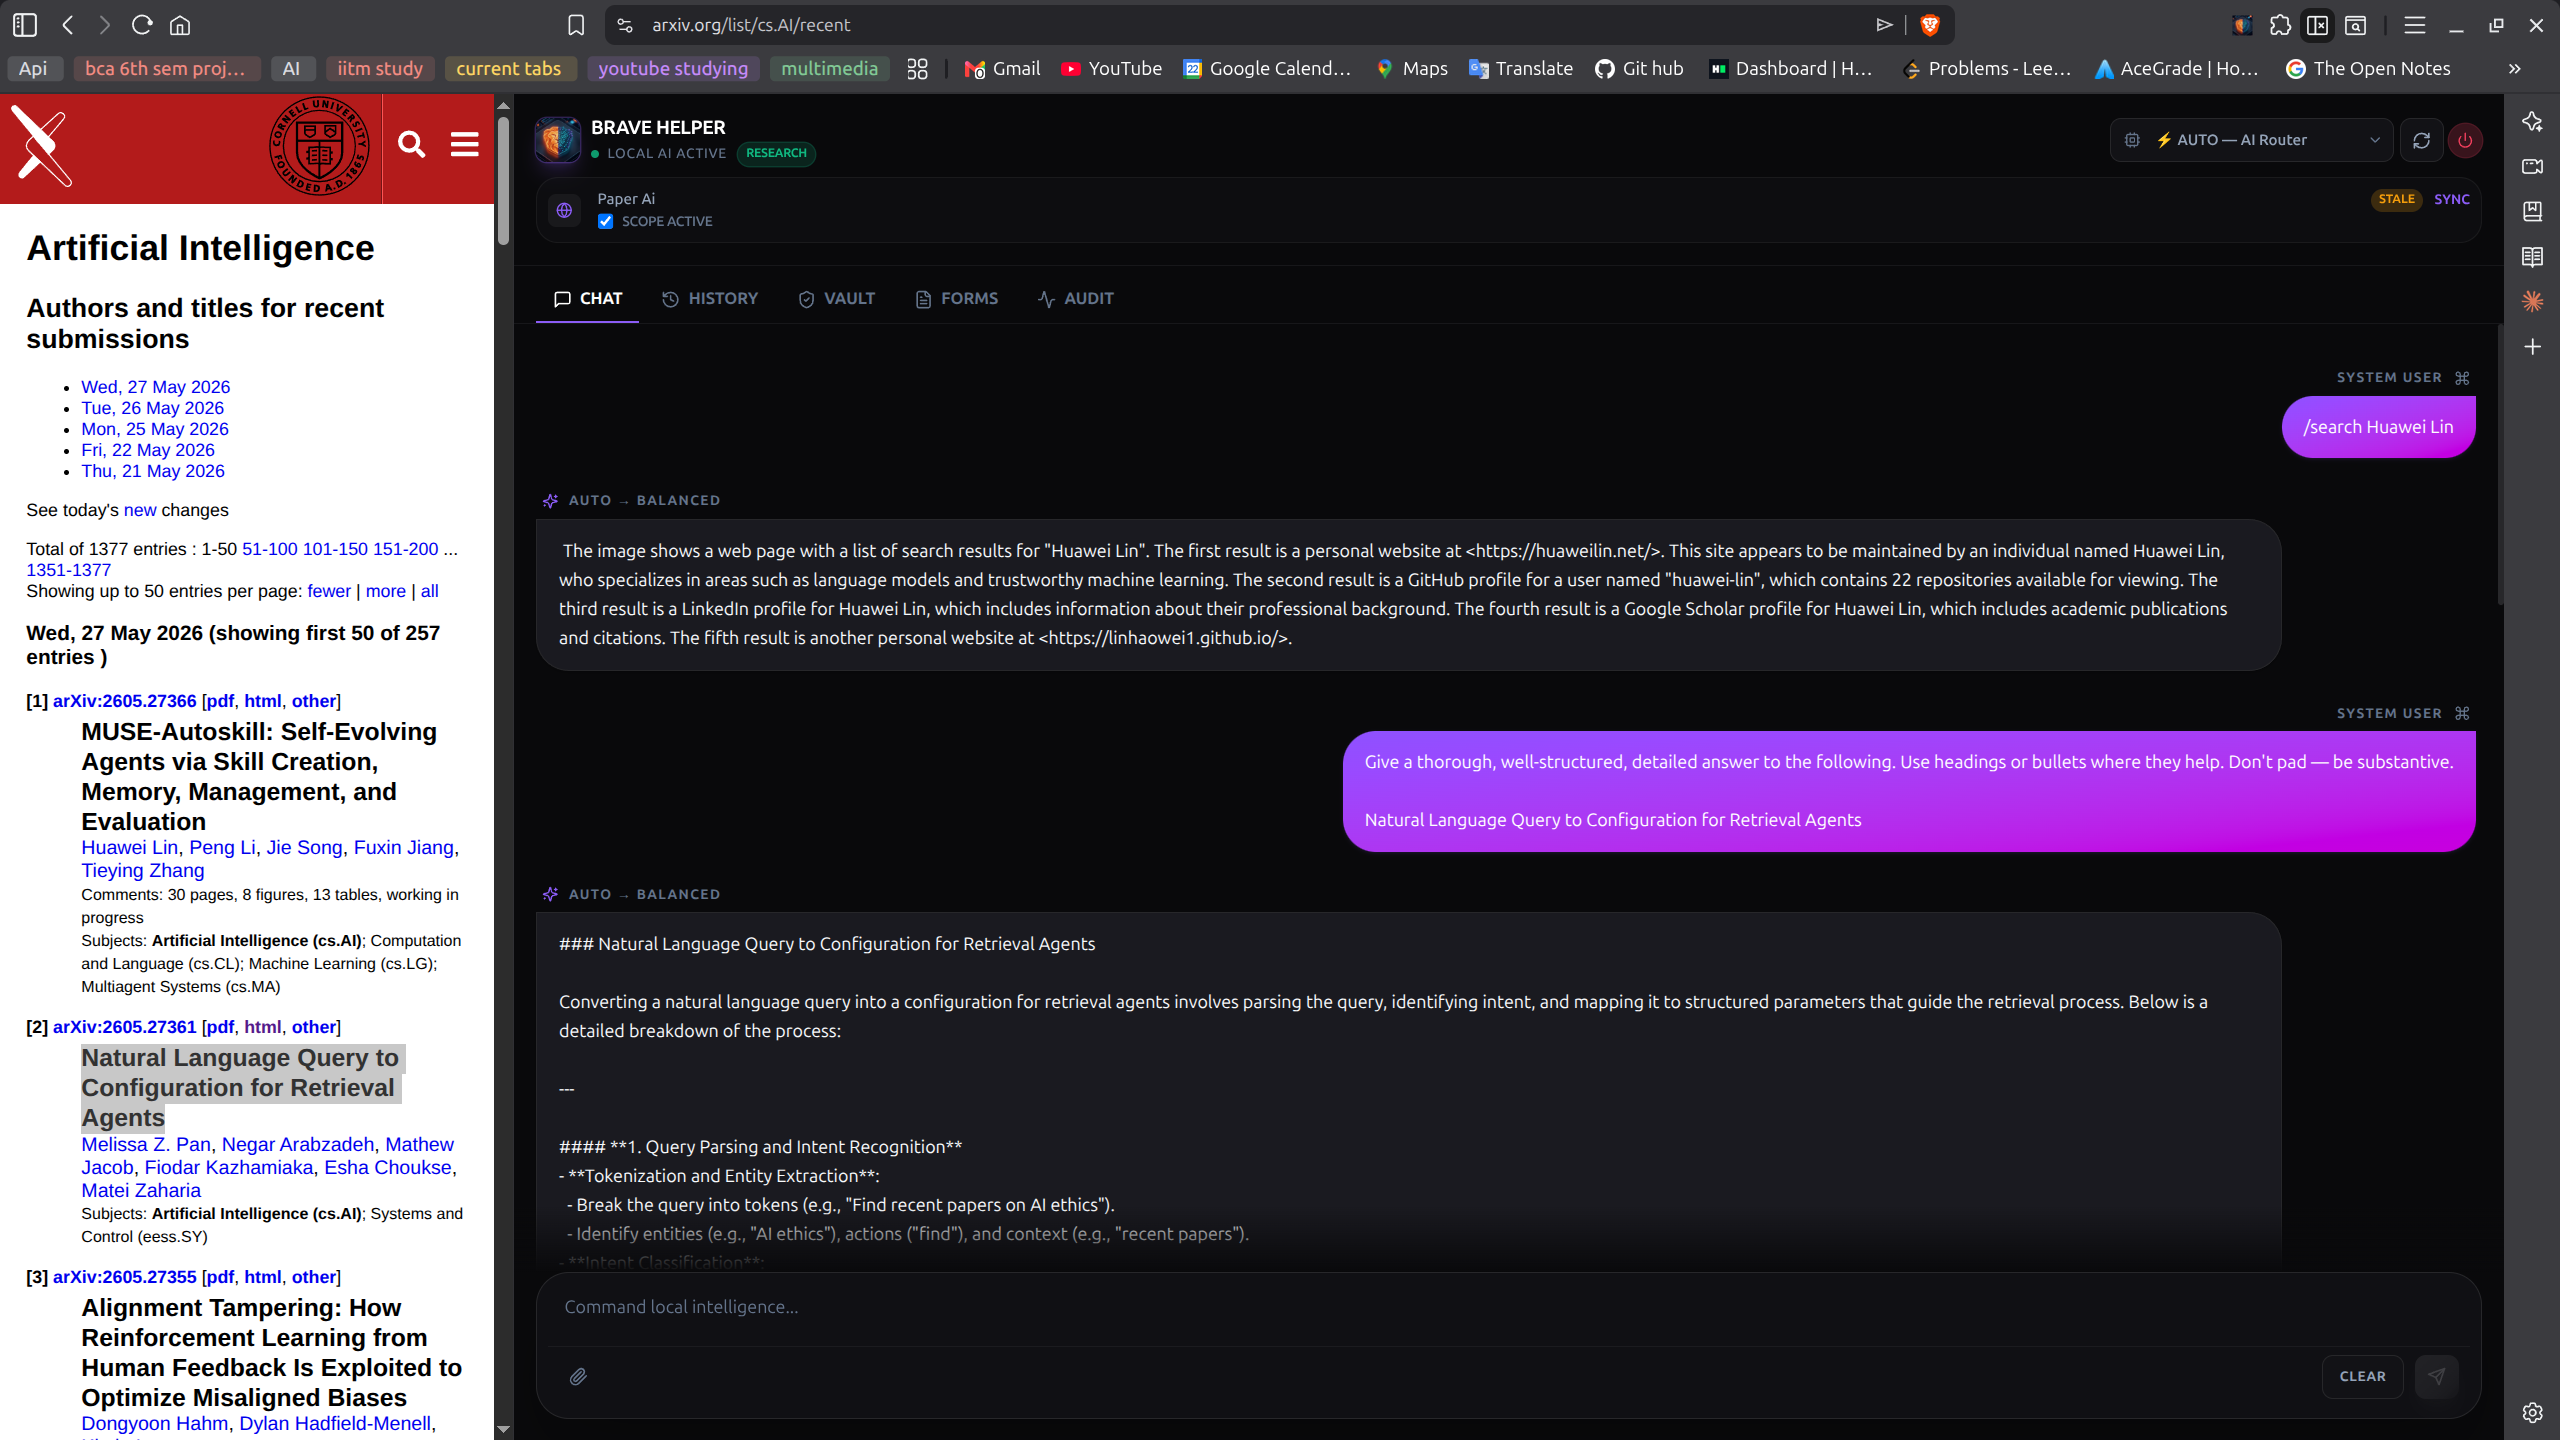Open the YouTube bookmark

point(1111,69)
